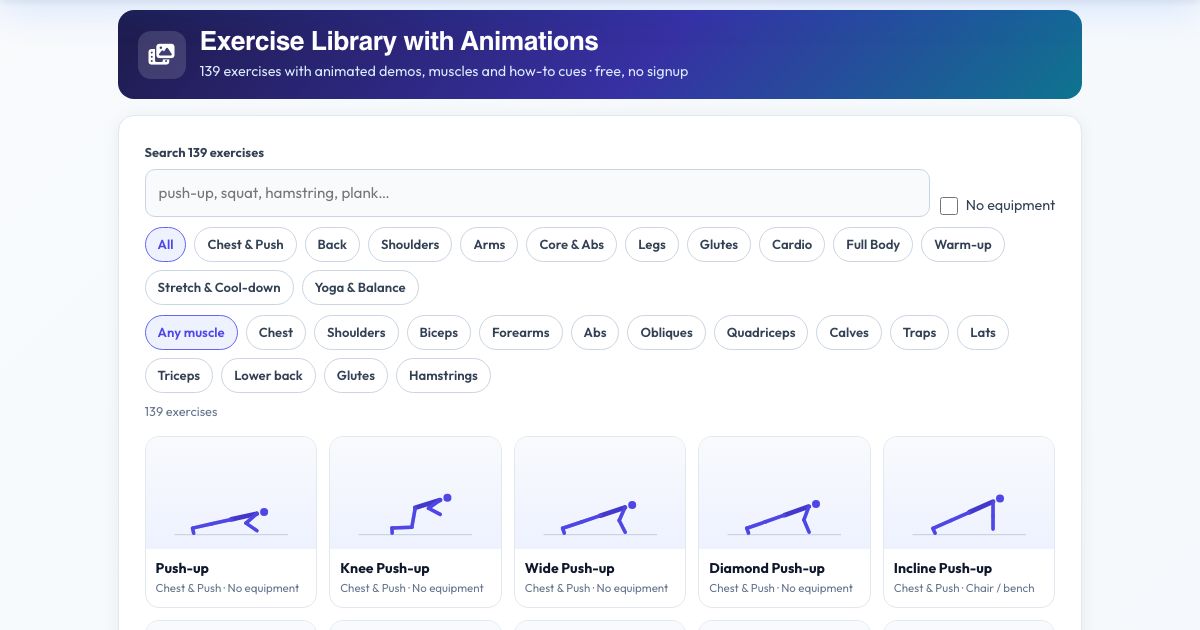The image size is (1200, 630).
Task: Click the "Incline Push-up" card title
Action: tap(943, 568)
